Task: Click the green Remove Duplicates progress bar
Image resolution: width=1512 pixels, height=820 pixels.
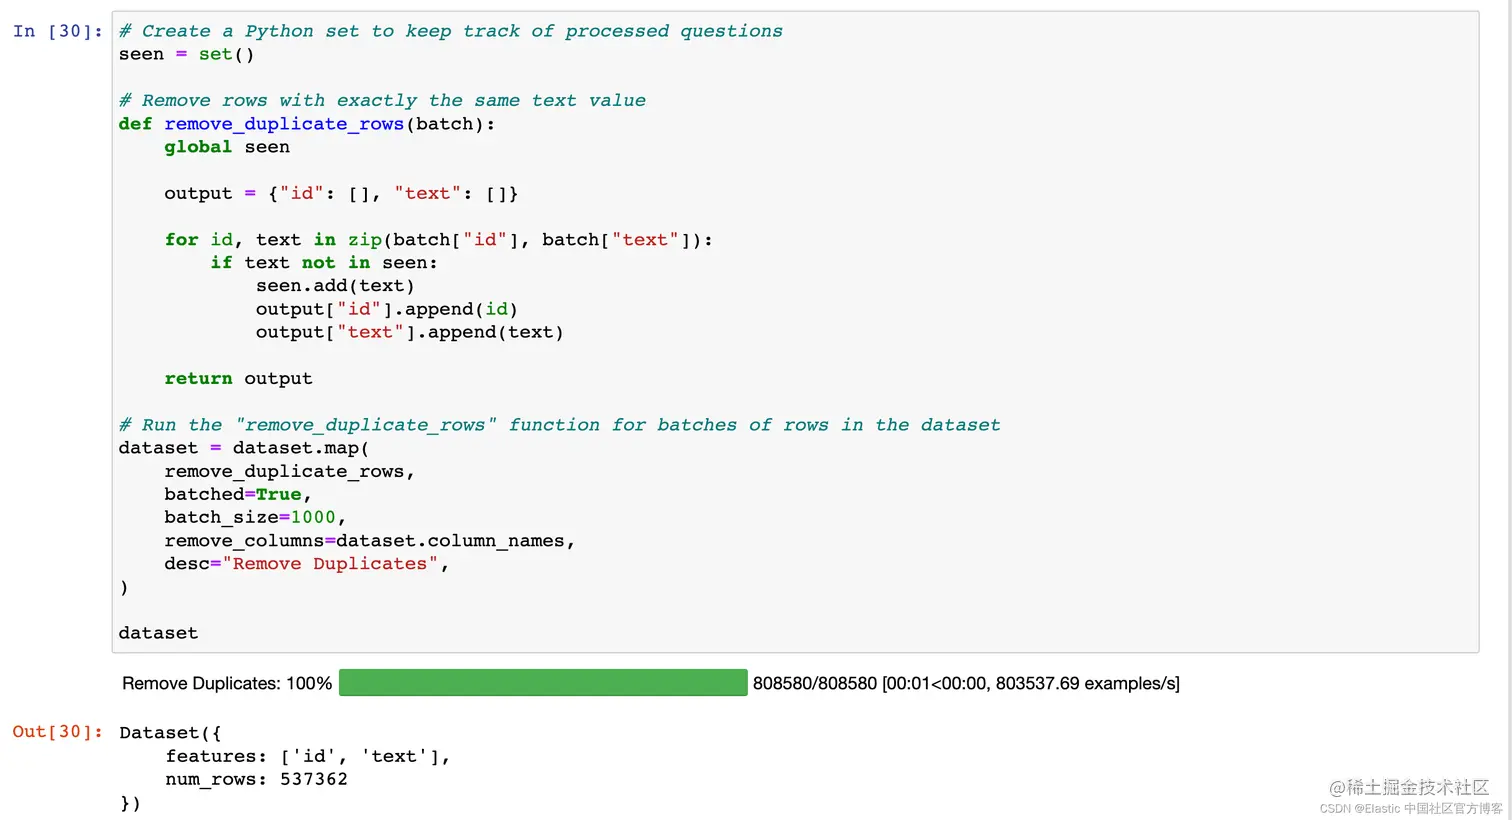Action: (543, 683)
